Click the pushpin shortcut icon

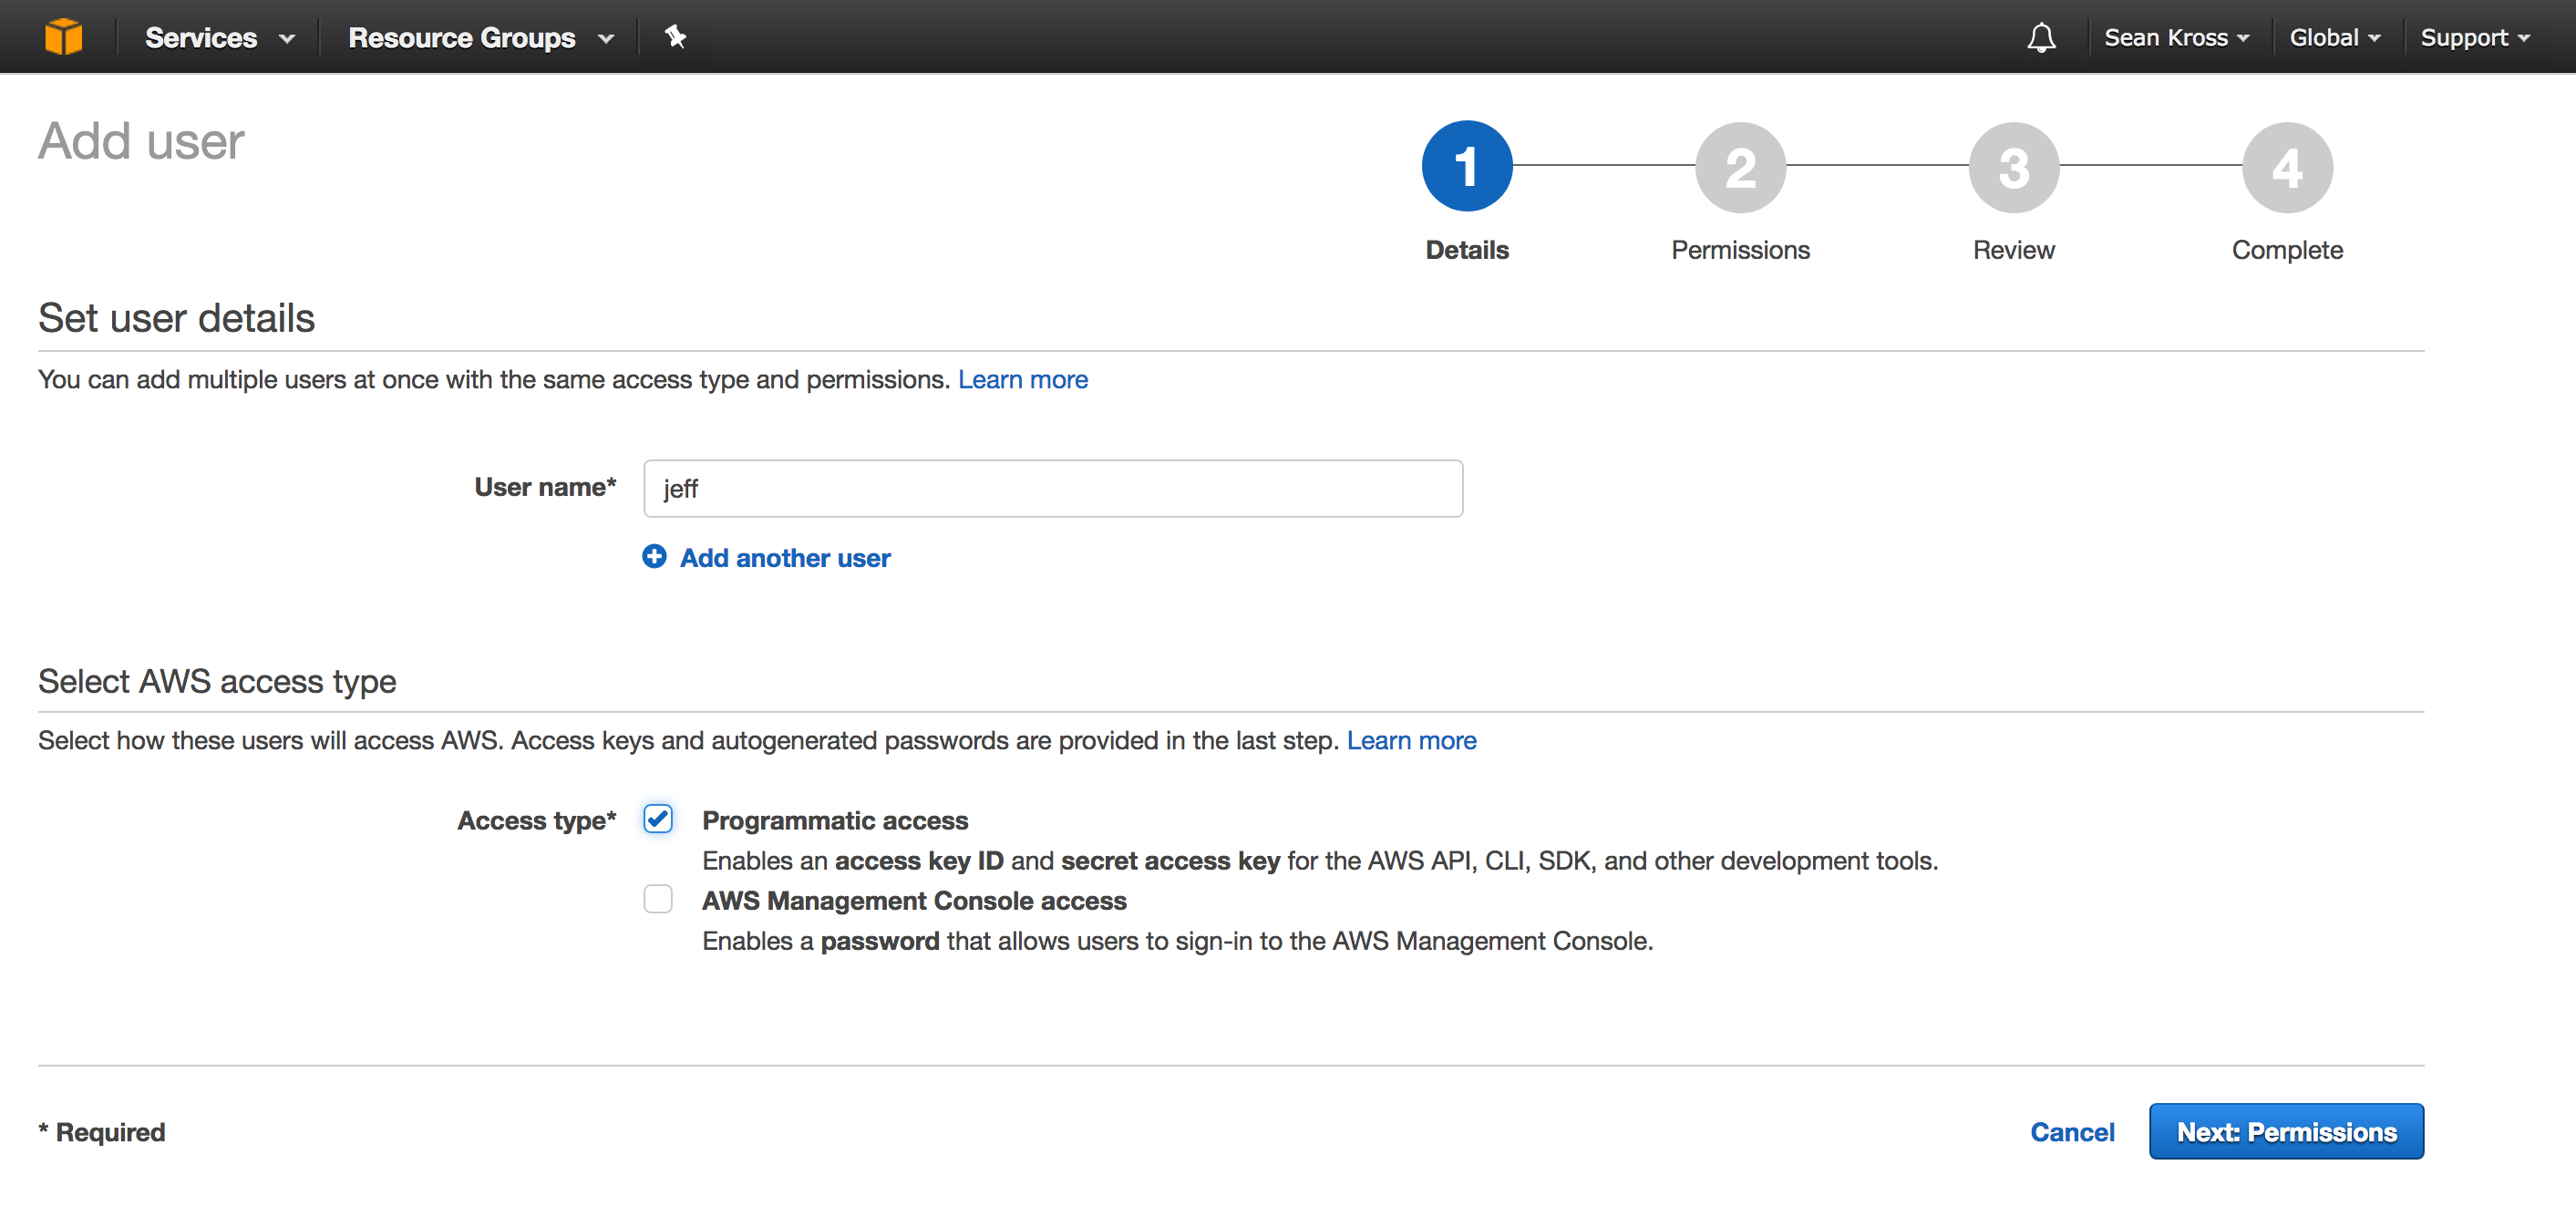click(675, 37)
